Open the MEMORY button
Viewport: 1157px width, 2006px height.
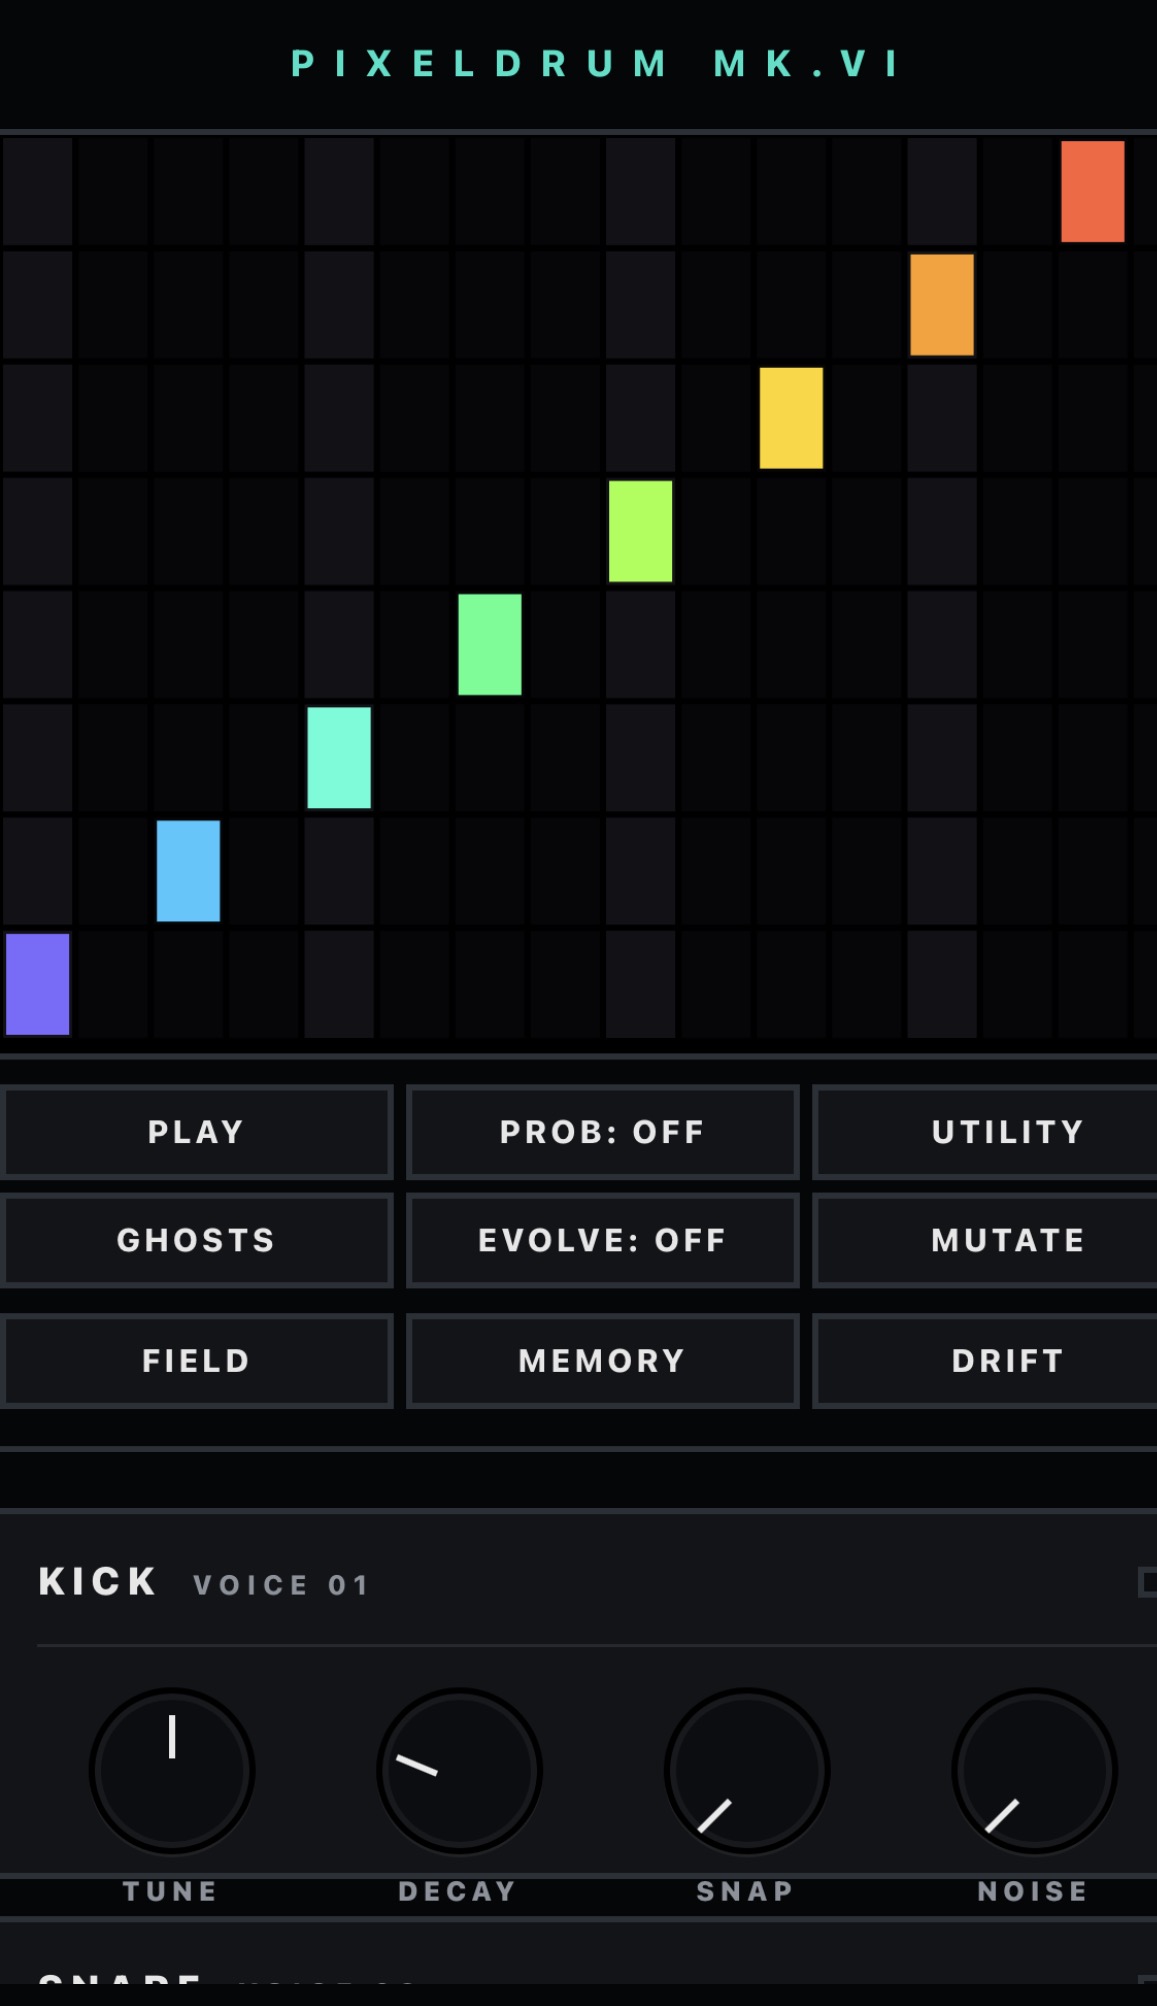602,1361
